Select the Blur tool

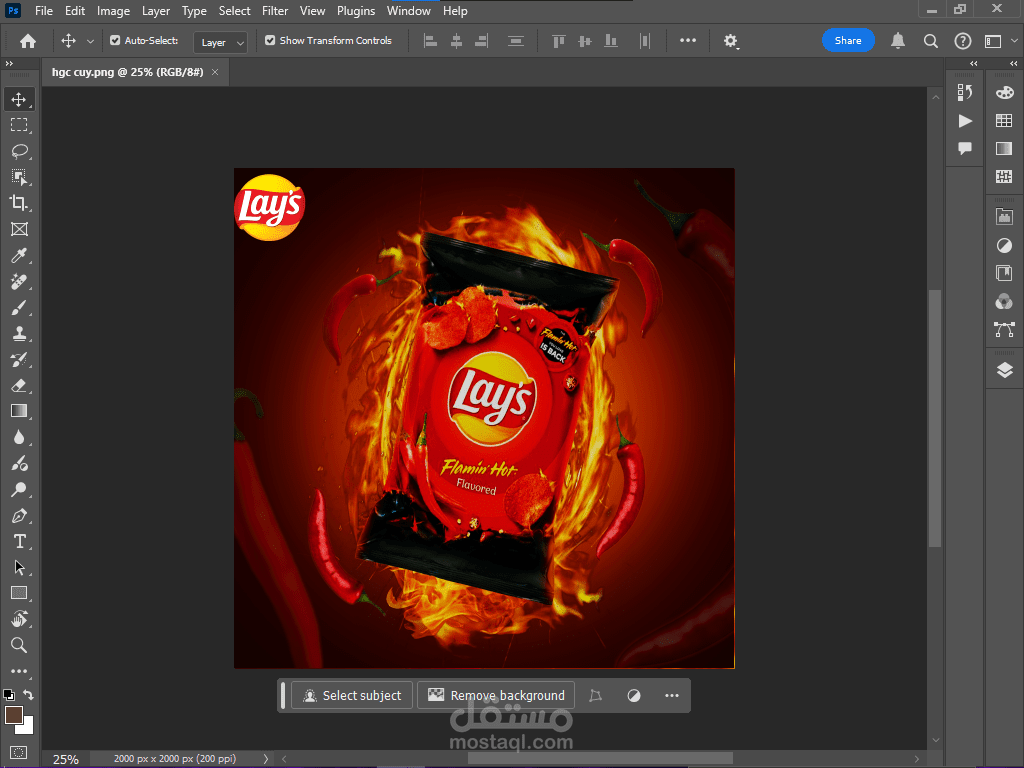coord(19,437)
